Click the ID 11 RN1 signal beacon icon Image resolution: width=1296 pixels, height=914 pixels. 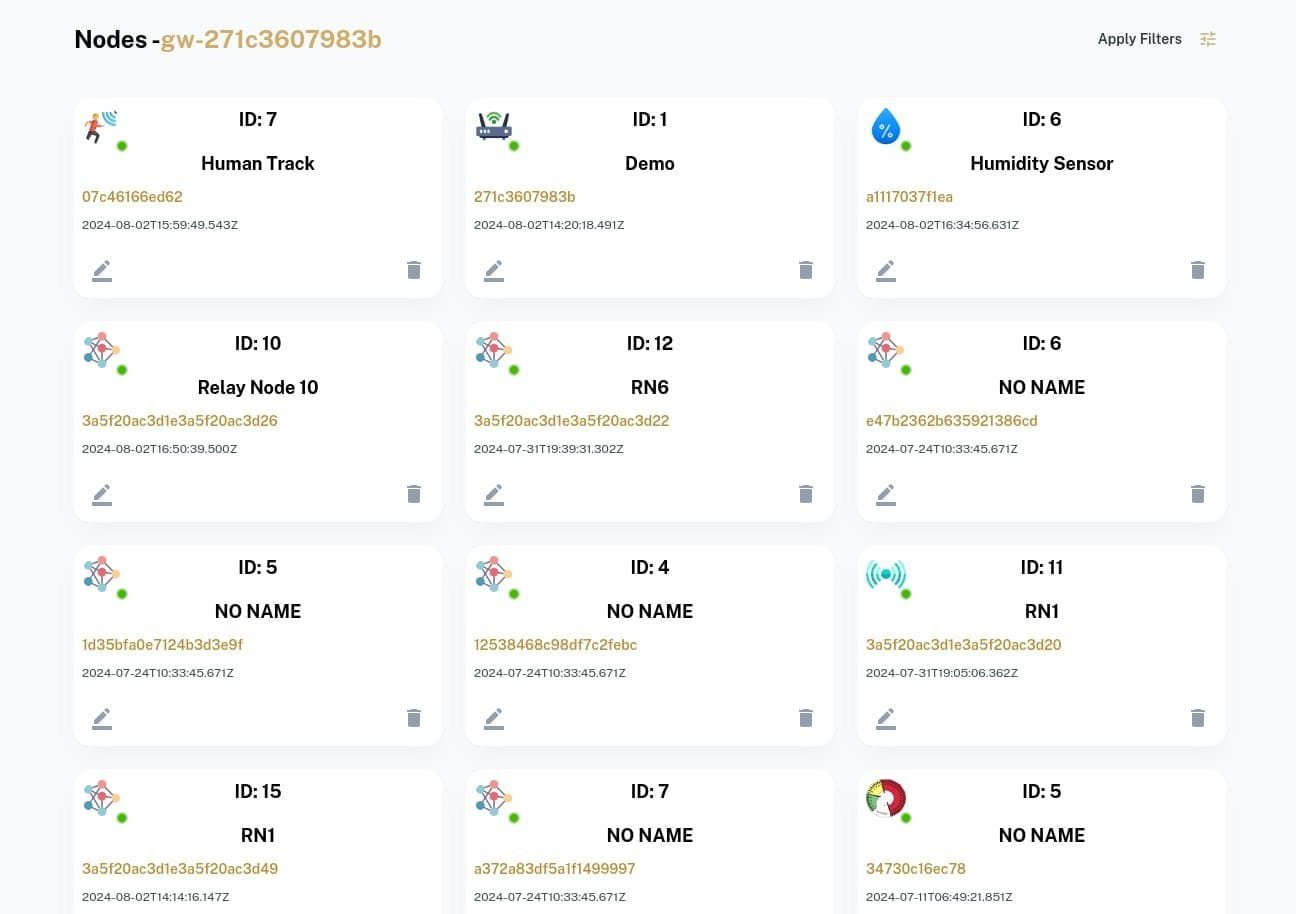click(886, 574)
